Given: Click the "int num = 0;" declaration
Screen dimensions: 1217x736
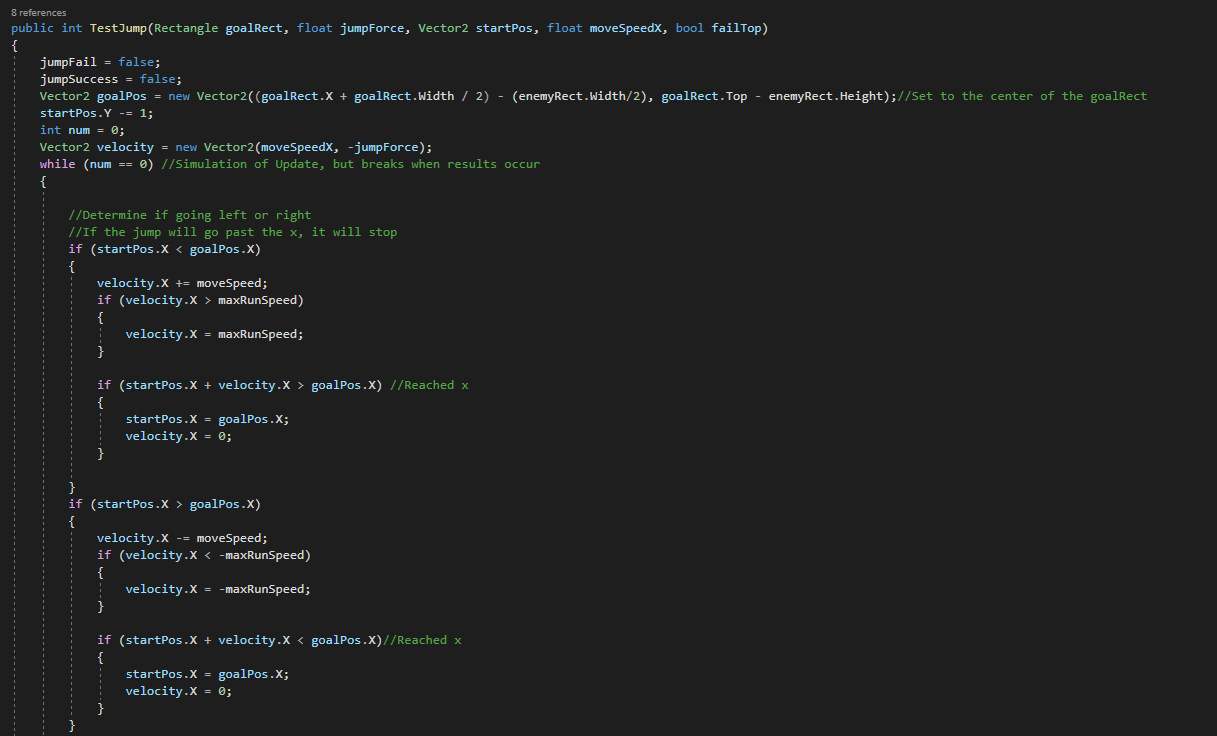Looking at the screenshot, I should click(x=82, y=130).
